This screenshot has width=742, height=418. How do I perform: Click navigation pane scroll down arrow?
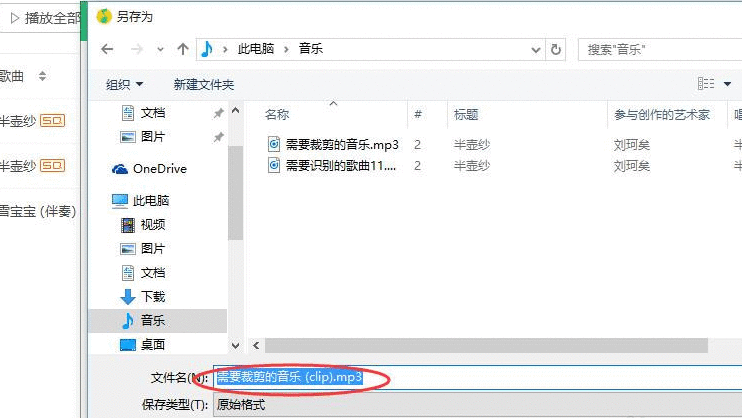coord(236,346)
